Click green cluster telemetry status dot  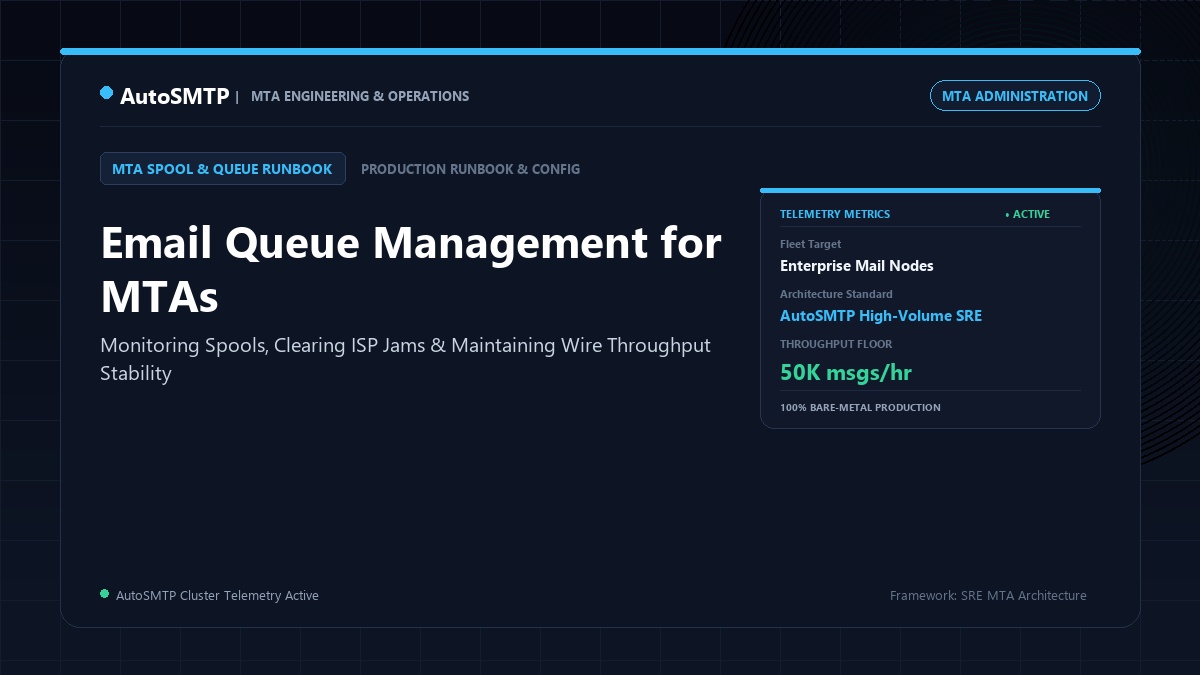click(x=104, y=594)
